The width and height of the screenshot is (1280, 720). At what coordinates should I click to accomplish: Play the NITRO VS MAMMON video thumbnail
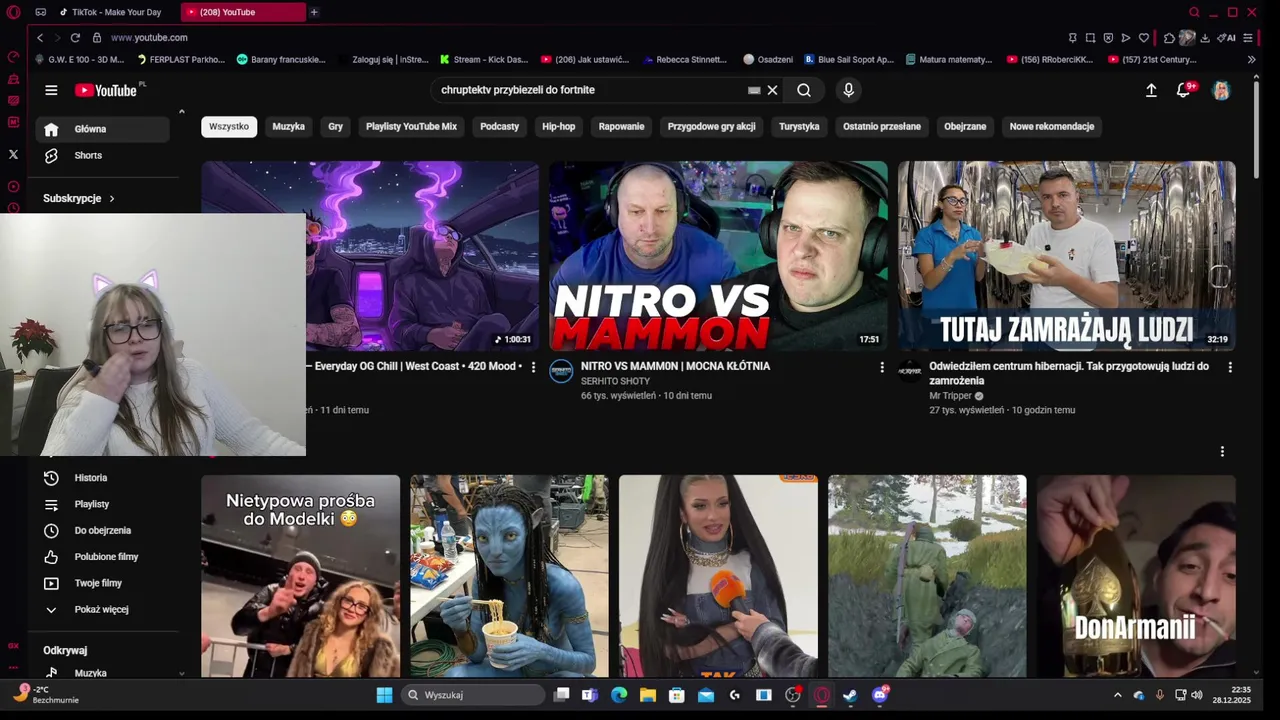tap(718, 256)
